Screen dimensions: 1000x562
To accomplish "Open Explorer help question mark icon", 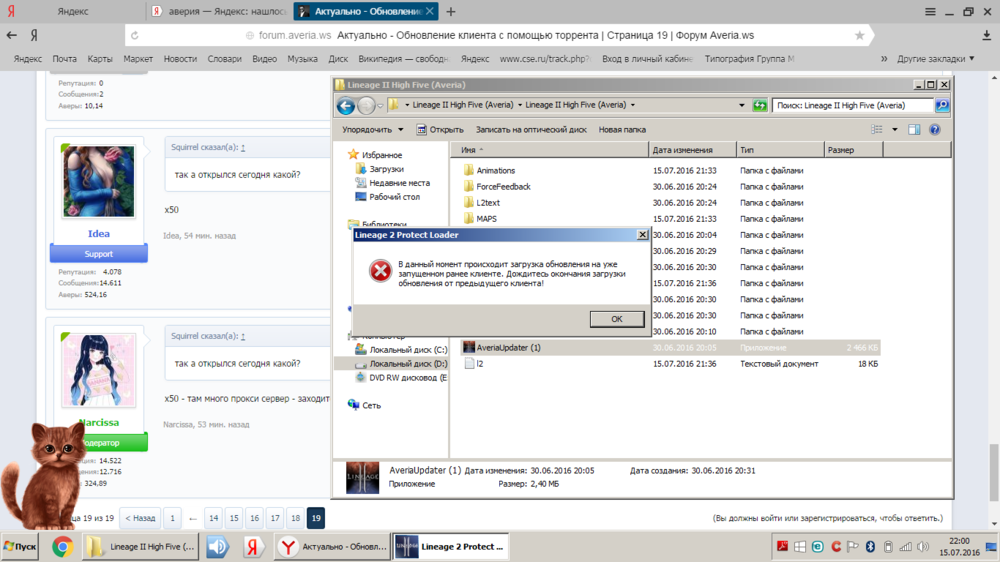I will click(935, 130).
